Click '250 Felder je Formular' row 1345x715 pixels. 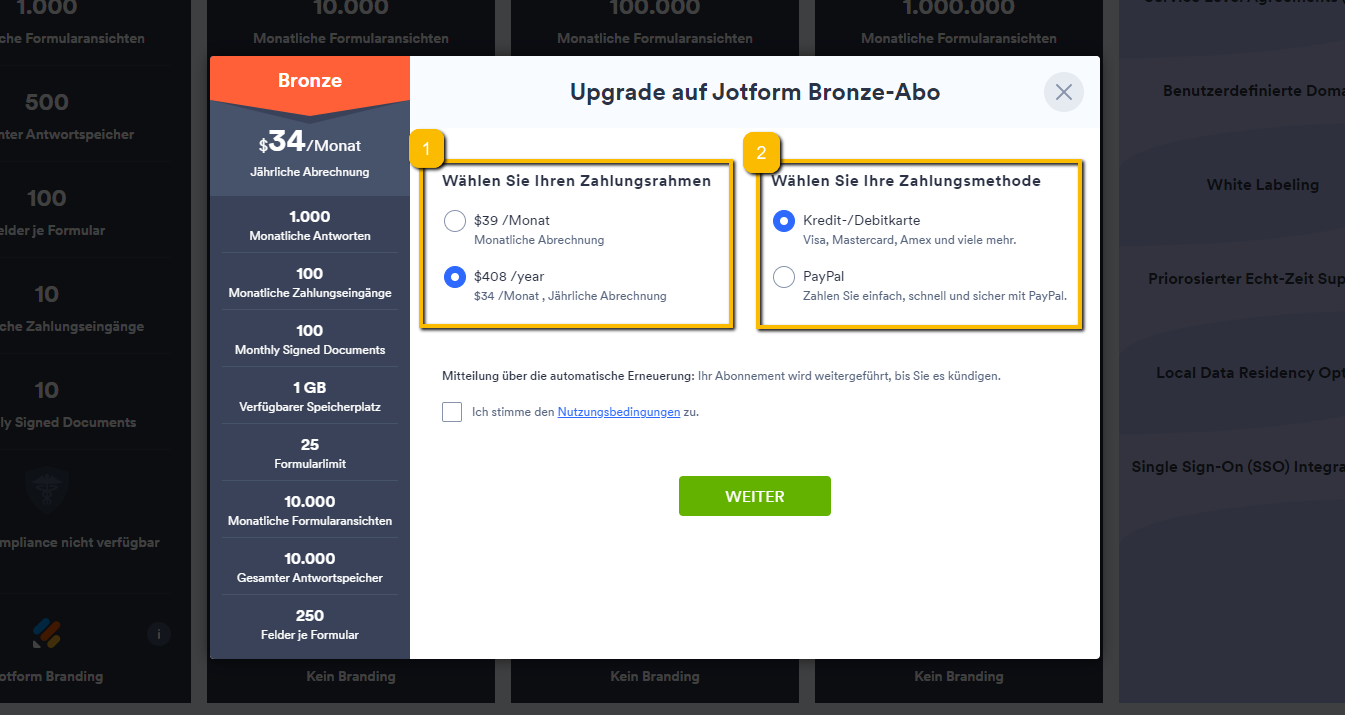point(310,624)
